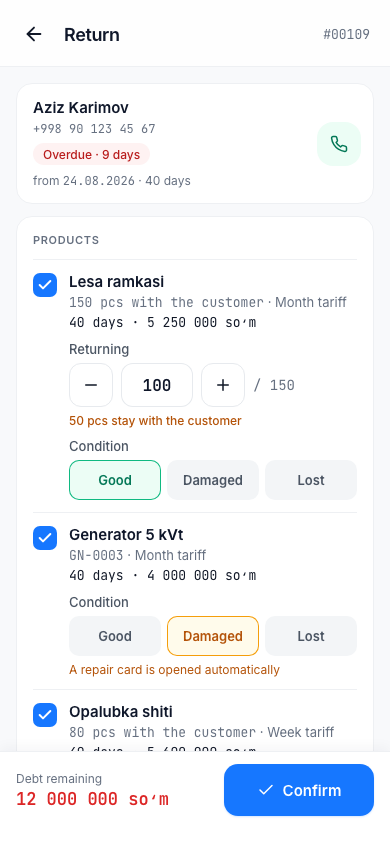Increase returning quantity with plus button

[x=223, y=385]
